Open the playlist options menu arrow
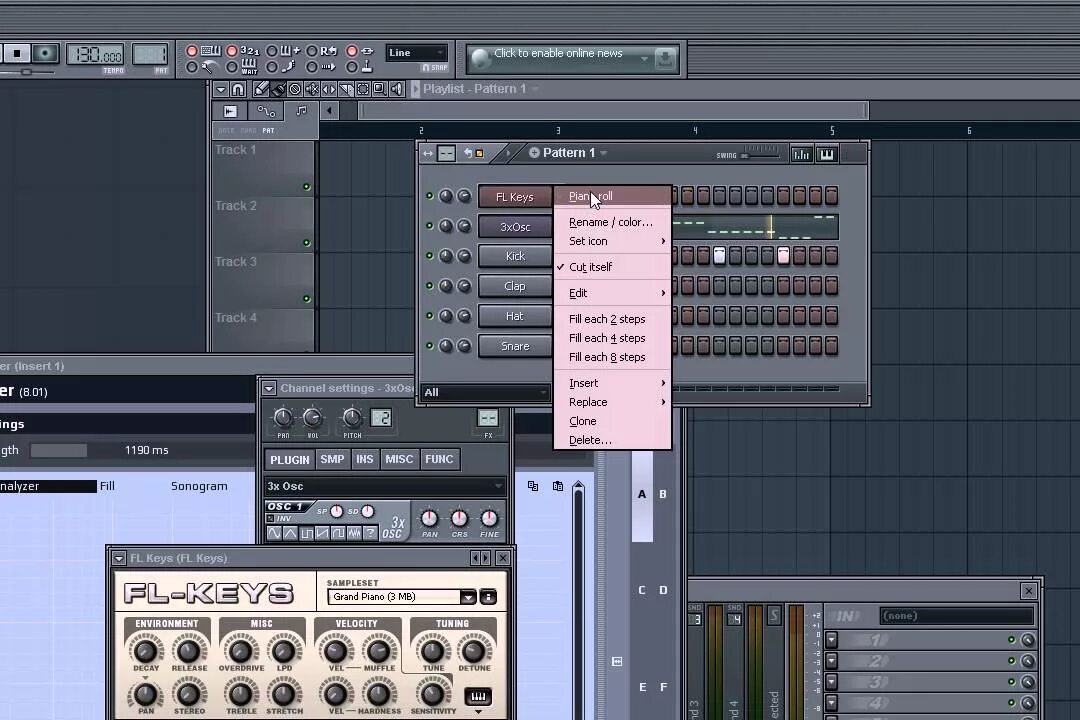The height and width of the screenshot is (720, 1080). 220,89
